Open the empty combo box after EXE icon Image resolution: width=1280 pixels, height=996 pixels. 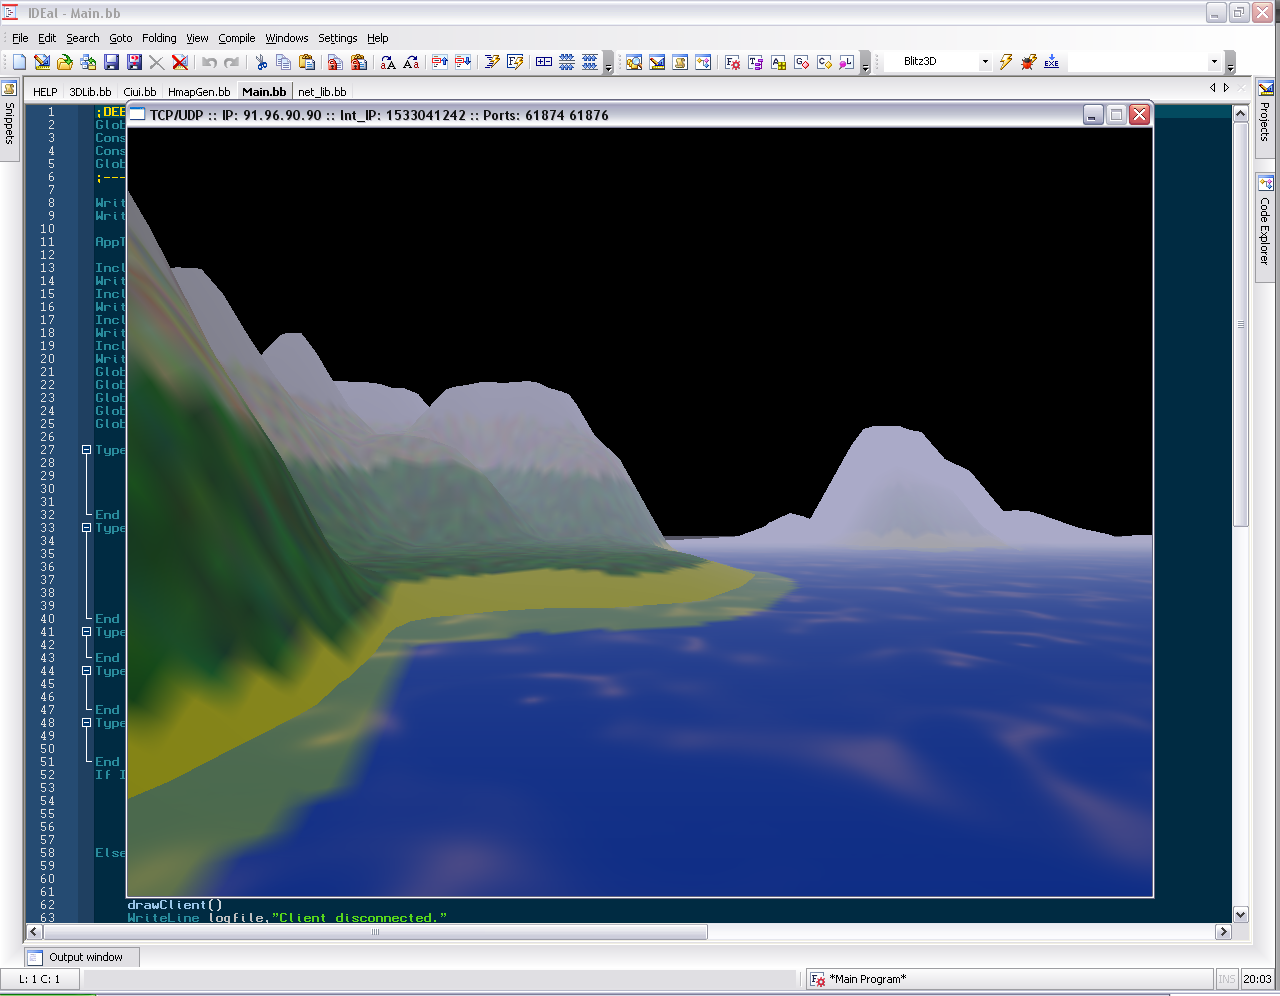click(x=1214, y=62)
